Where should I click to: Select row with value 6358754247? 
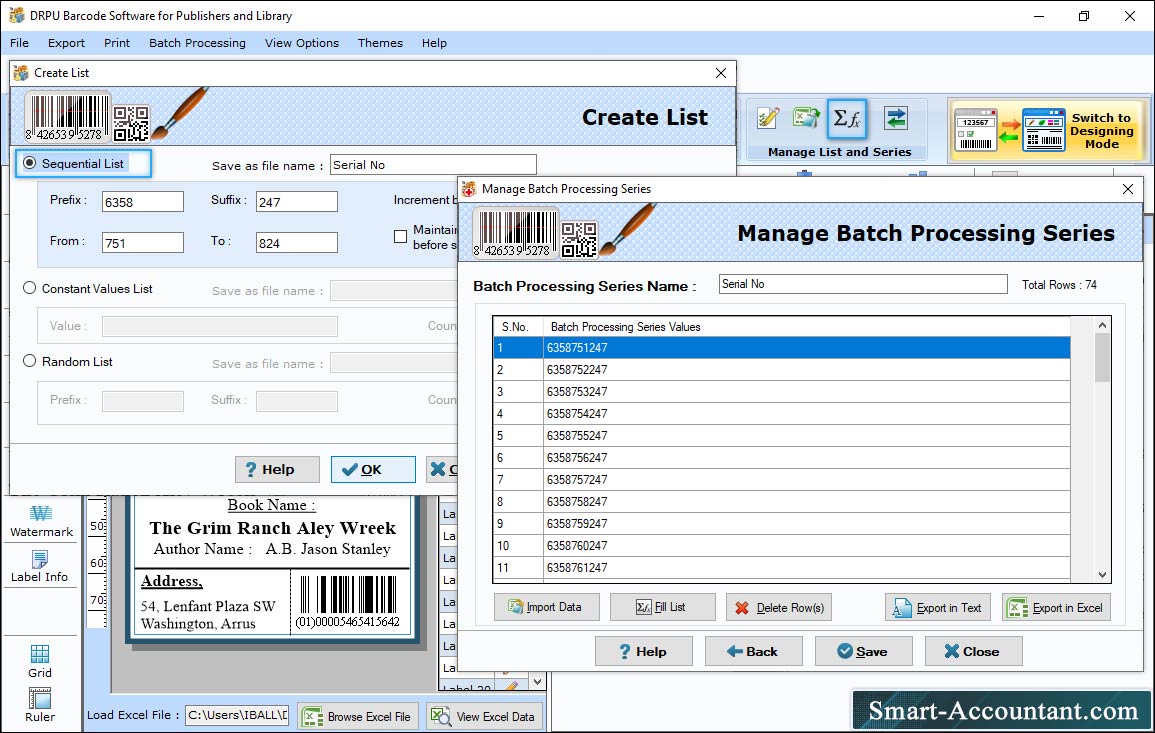[x=782, y=414]
